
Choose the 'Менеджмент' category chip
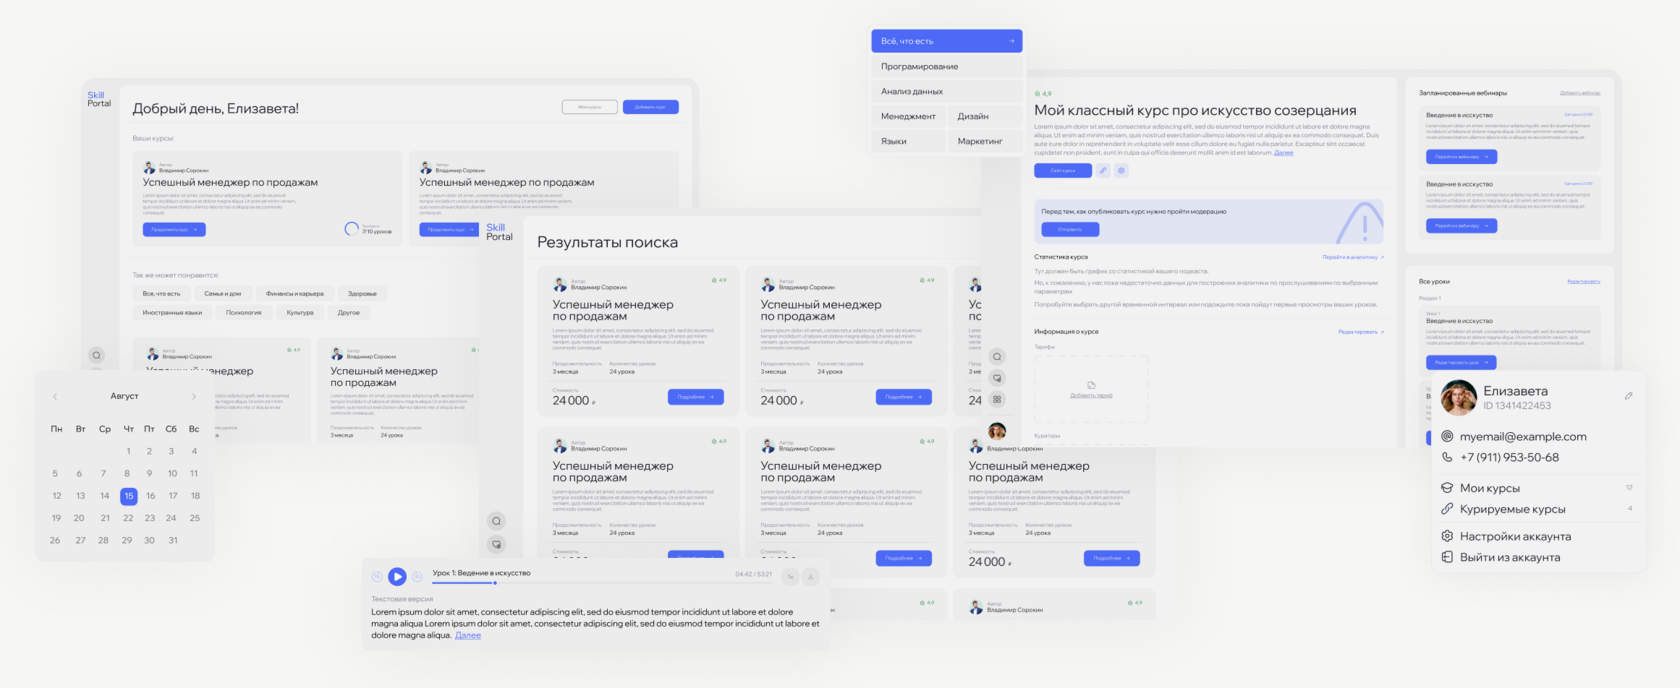[x=908, y=116]
